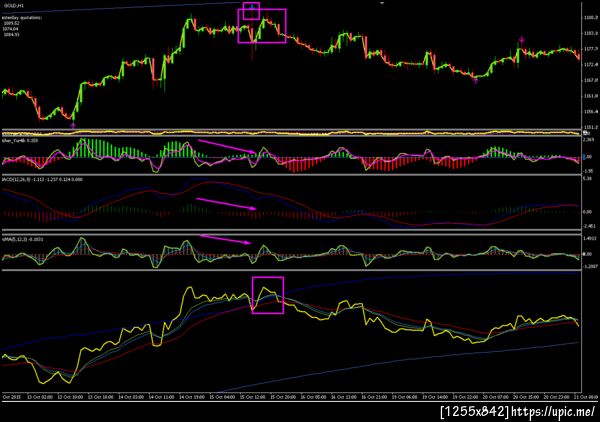Click the yesterday quotations text label
Viewport: 600px width, 422px height.
click(x=22, y=18)
